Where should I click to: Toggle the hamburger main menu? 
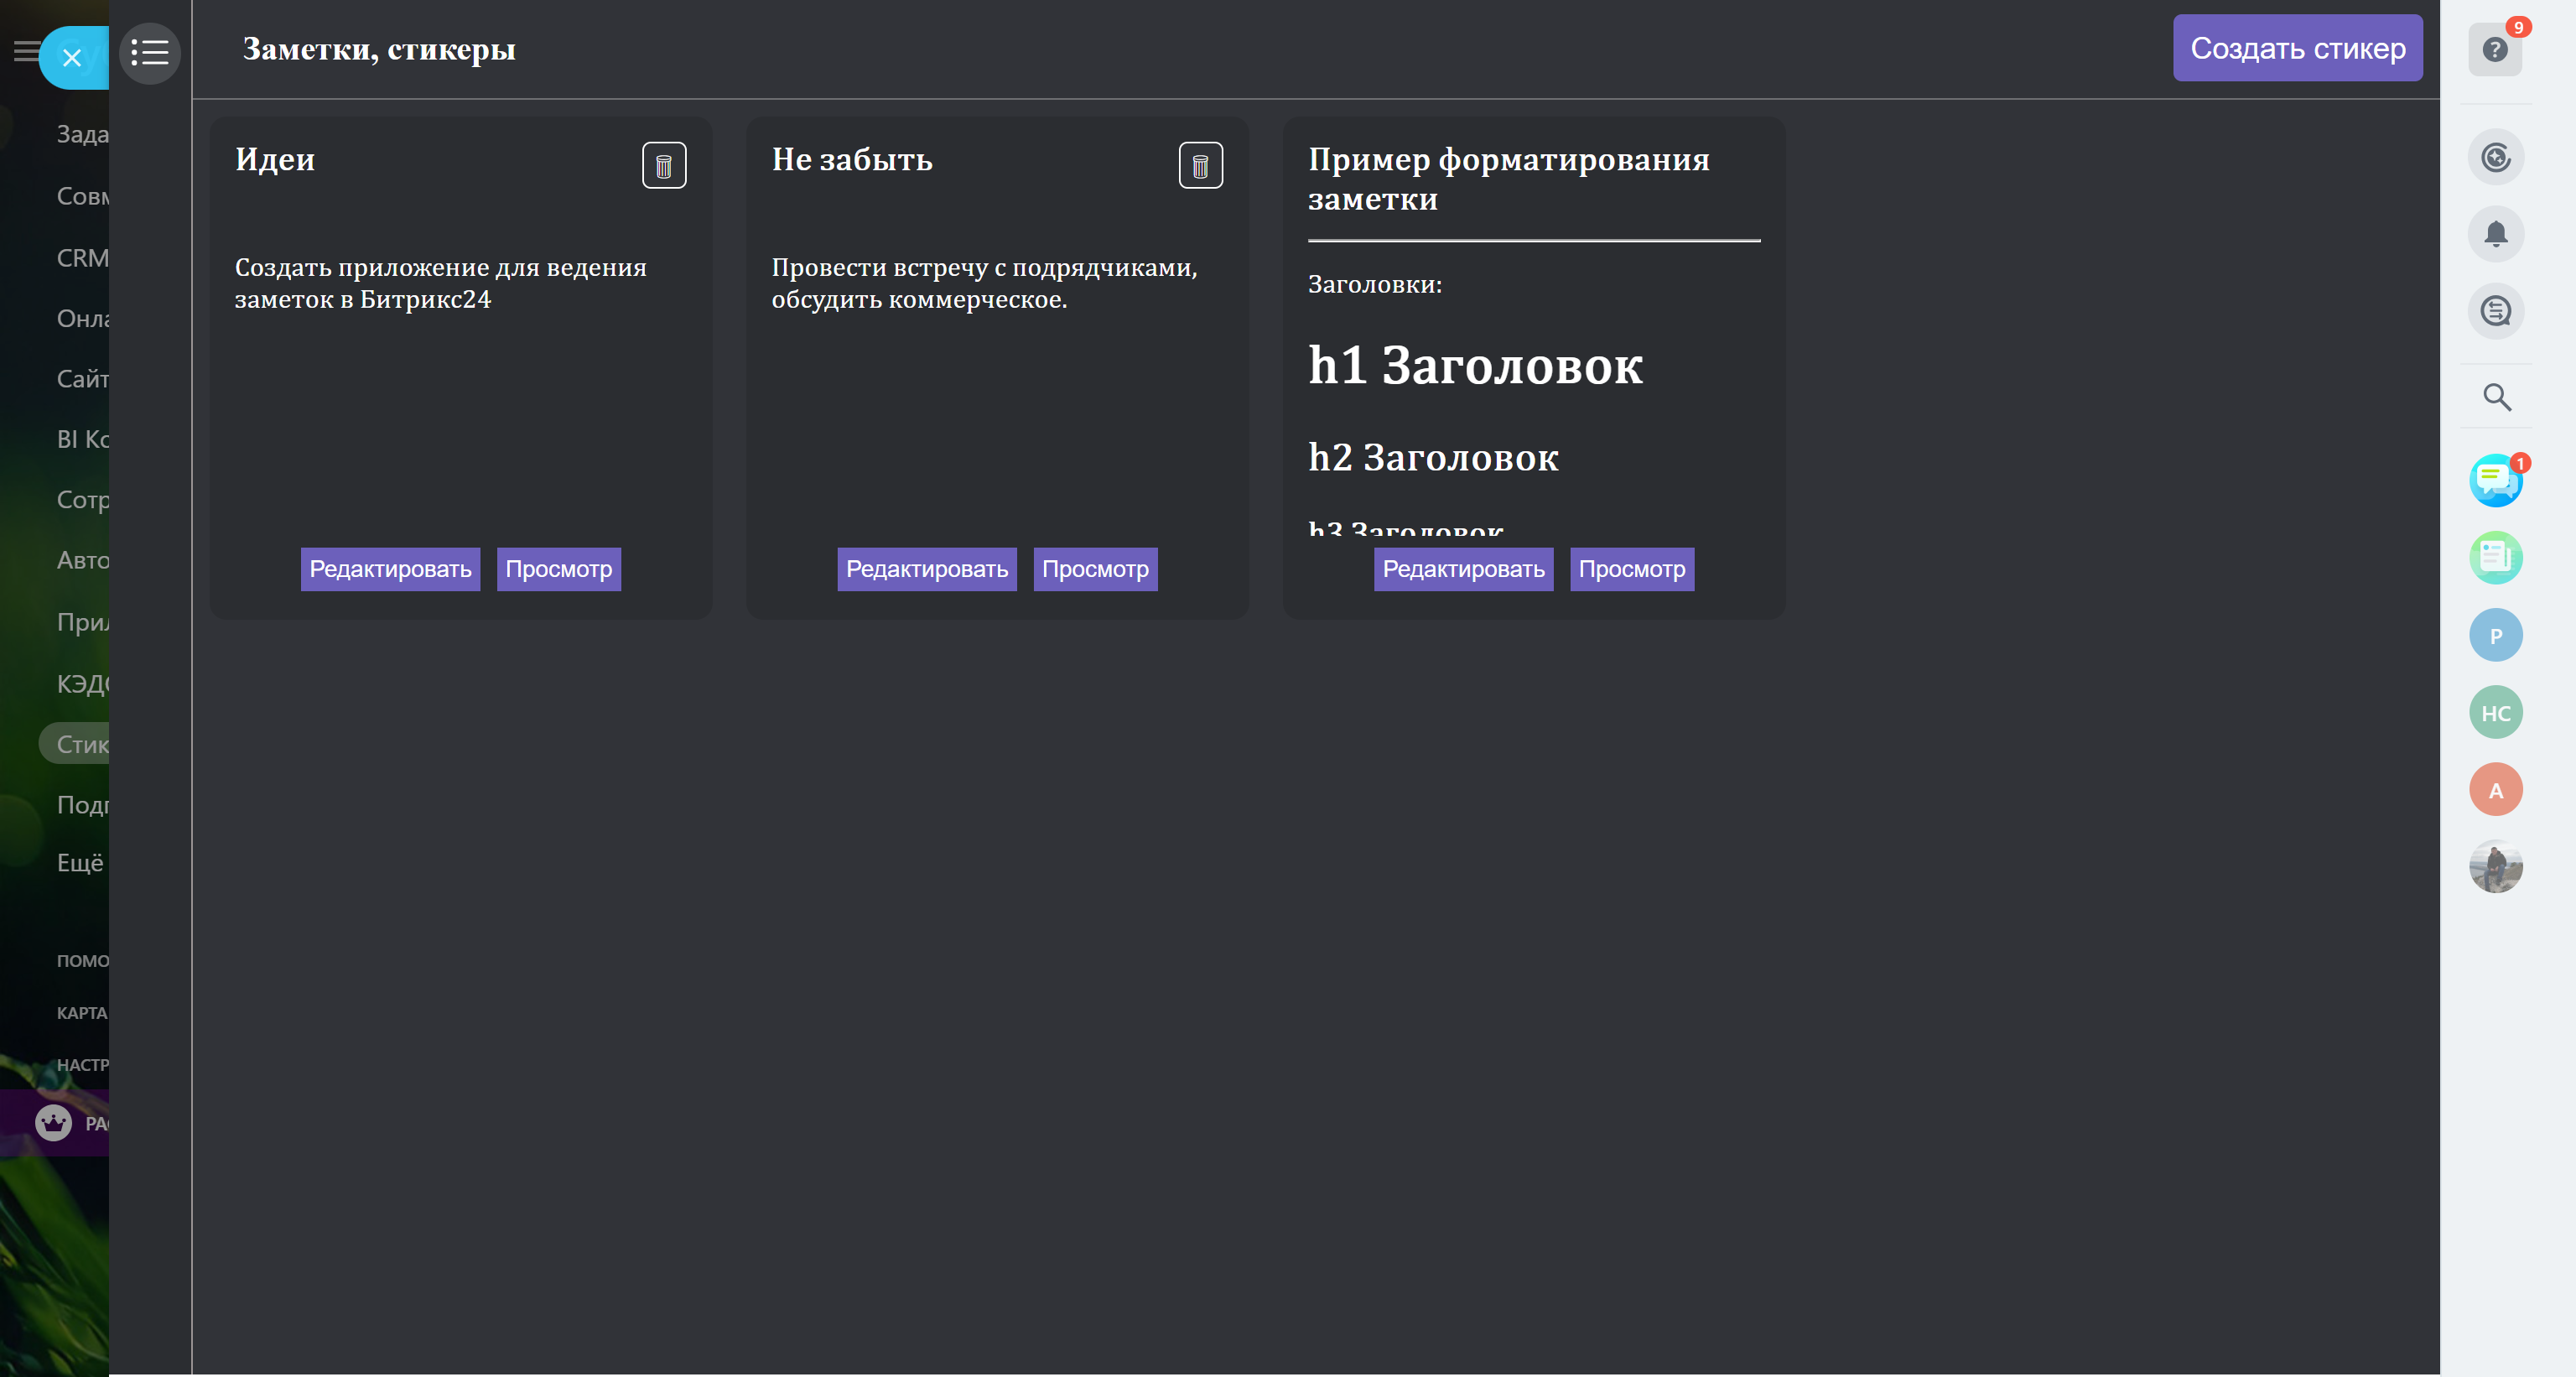point(24,51)
